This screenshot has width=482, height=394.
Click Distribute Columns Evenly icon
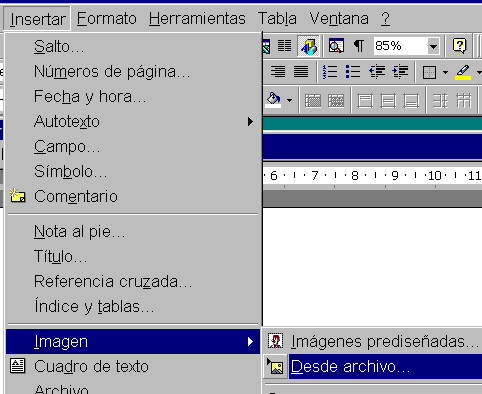[x=463, y=100]
